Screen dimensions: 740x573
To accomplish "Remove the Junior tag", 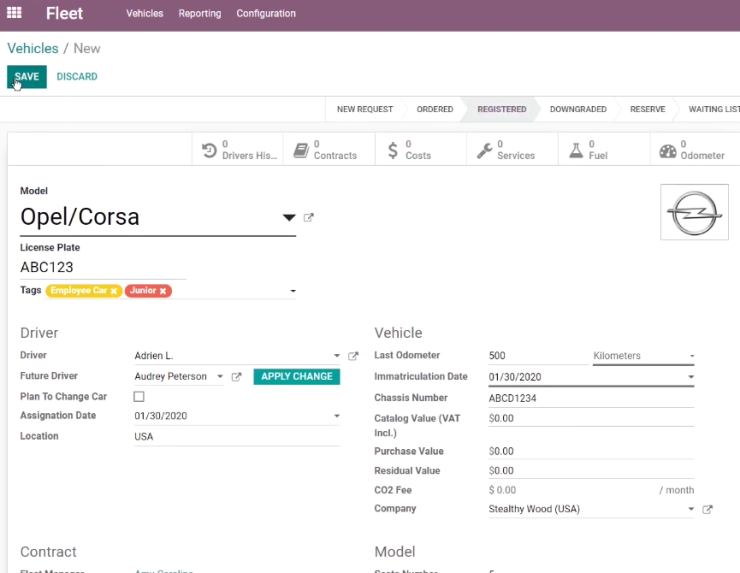I will (163, 291).
